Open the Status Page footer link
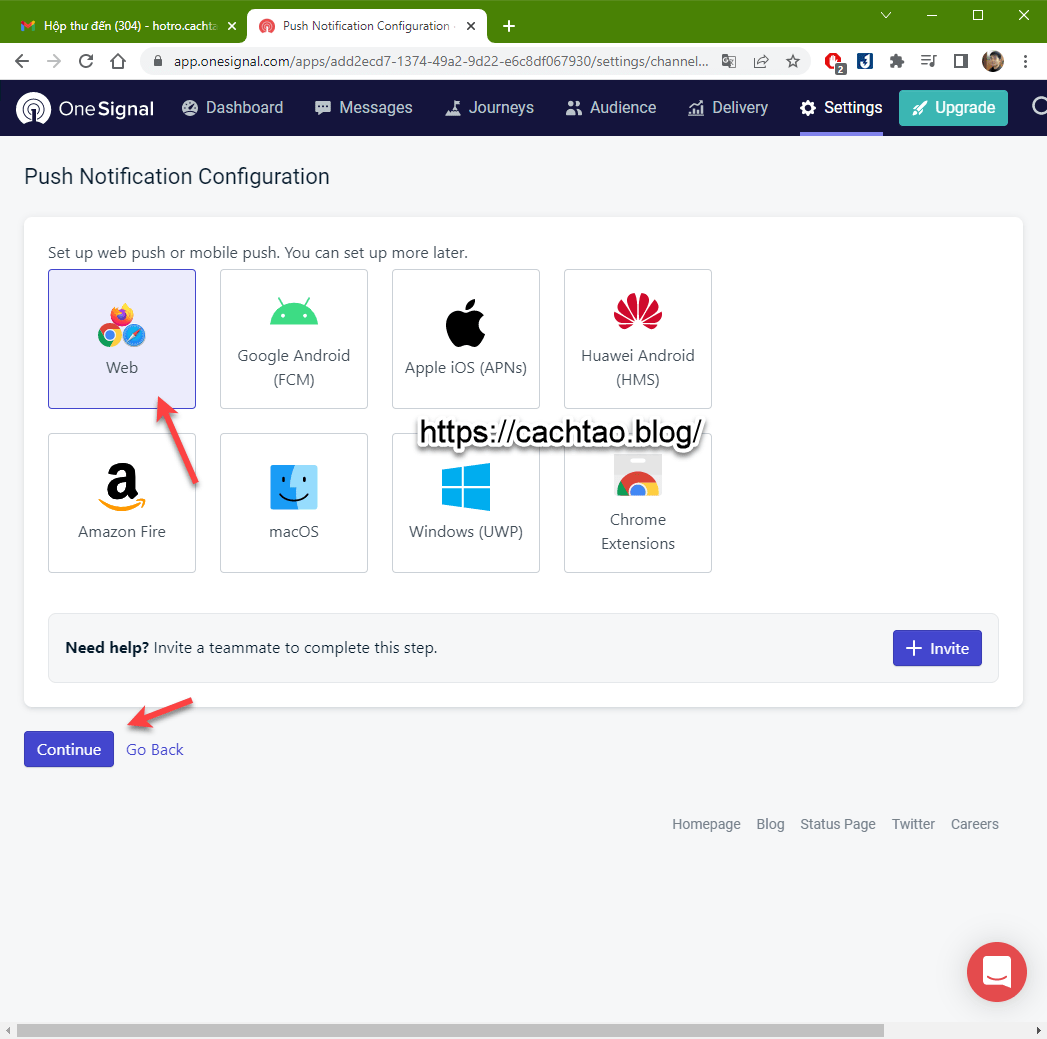The height and width of the screenshot is (1039, 1047). (x=837, y=824)
